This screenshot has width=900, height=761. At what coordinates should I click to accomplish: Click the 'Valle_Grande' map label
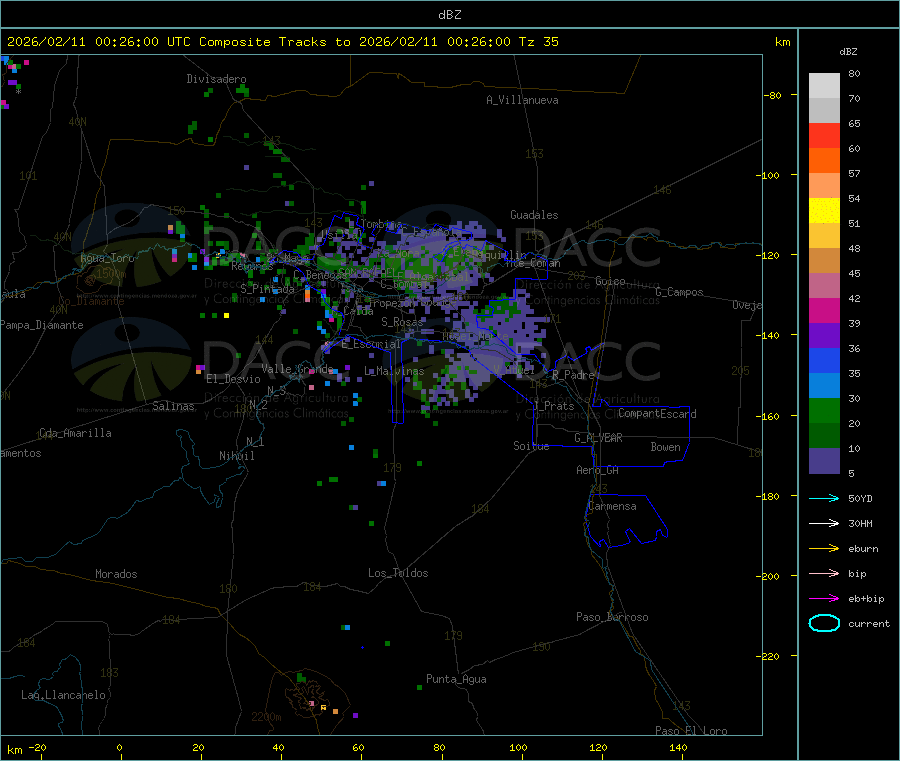pyautogui.click(x=297, y=368)
